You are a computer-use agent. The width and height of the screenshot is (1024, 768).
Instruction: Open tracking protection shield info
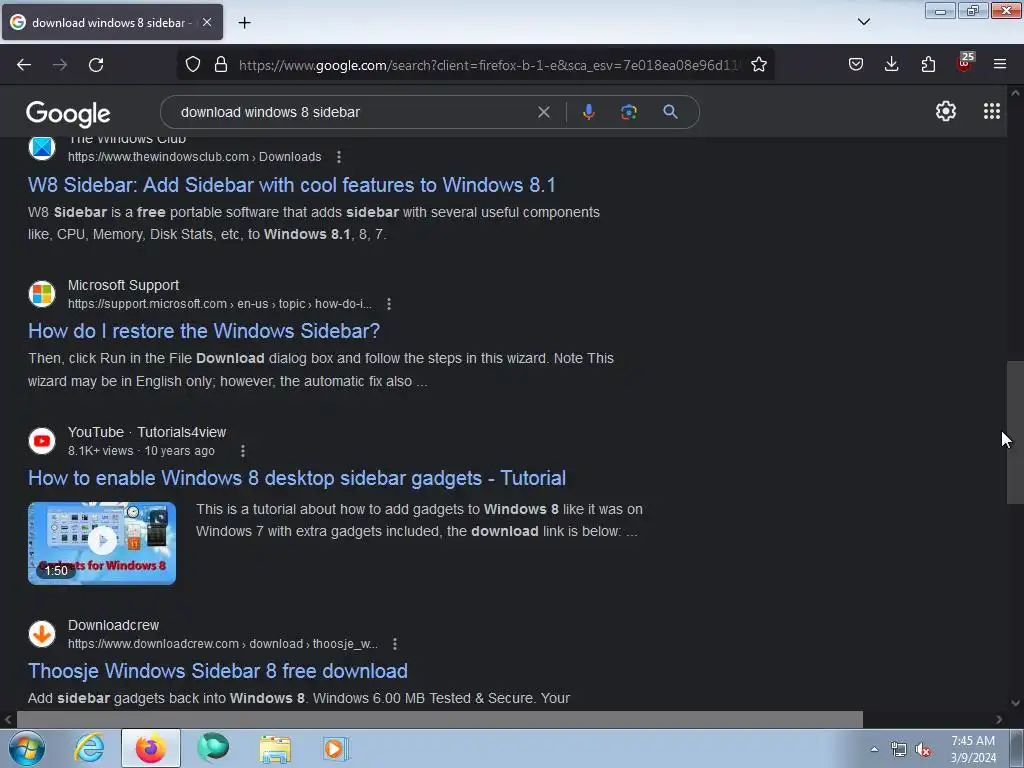193,65
